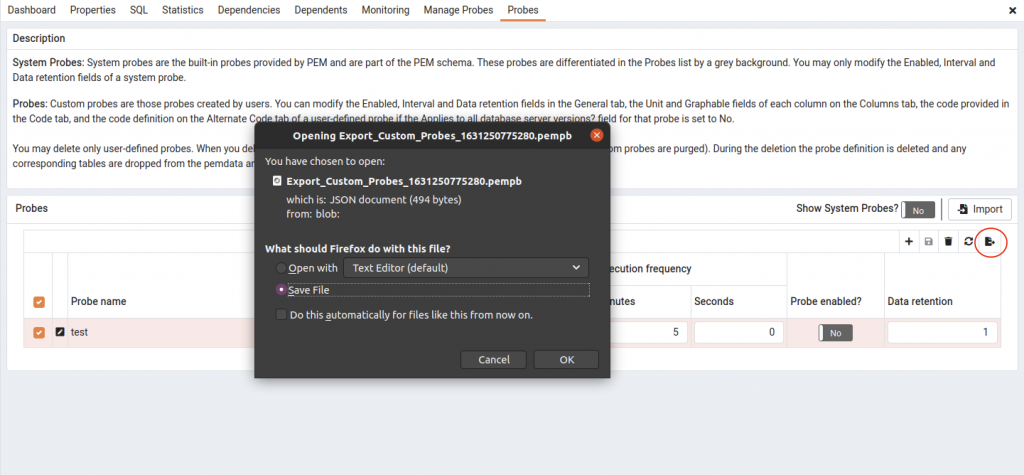Click the export probes icon
The height and width of the screenshot is (475, 1024).
990,241
